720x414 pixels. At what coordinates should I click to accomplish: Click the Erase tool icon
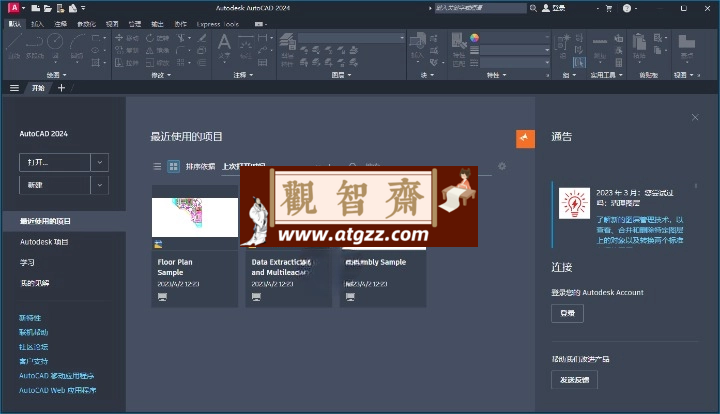(x=202, y=38)
